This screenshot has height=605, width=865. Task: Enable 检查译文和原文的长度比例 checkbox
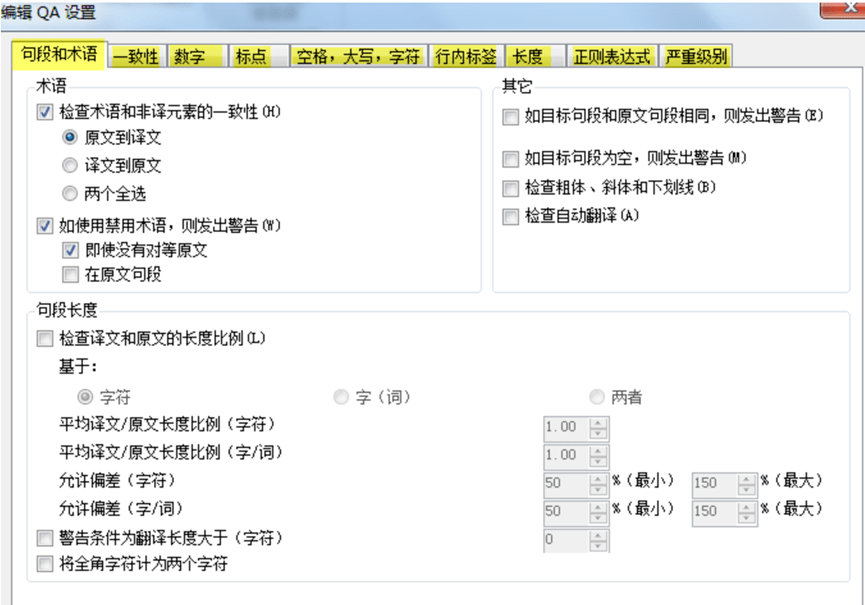pos(45,339)
